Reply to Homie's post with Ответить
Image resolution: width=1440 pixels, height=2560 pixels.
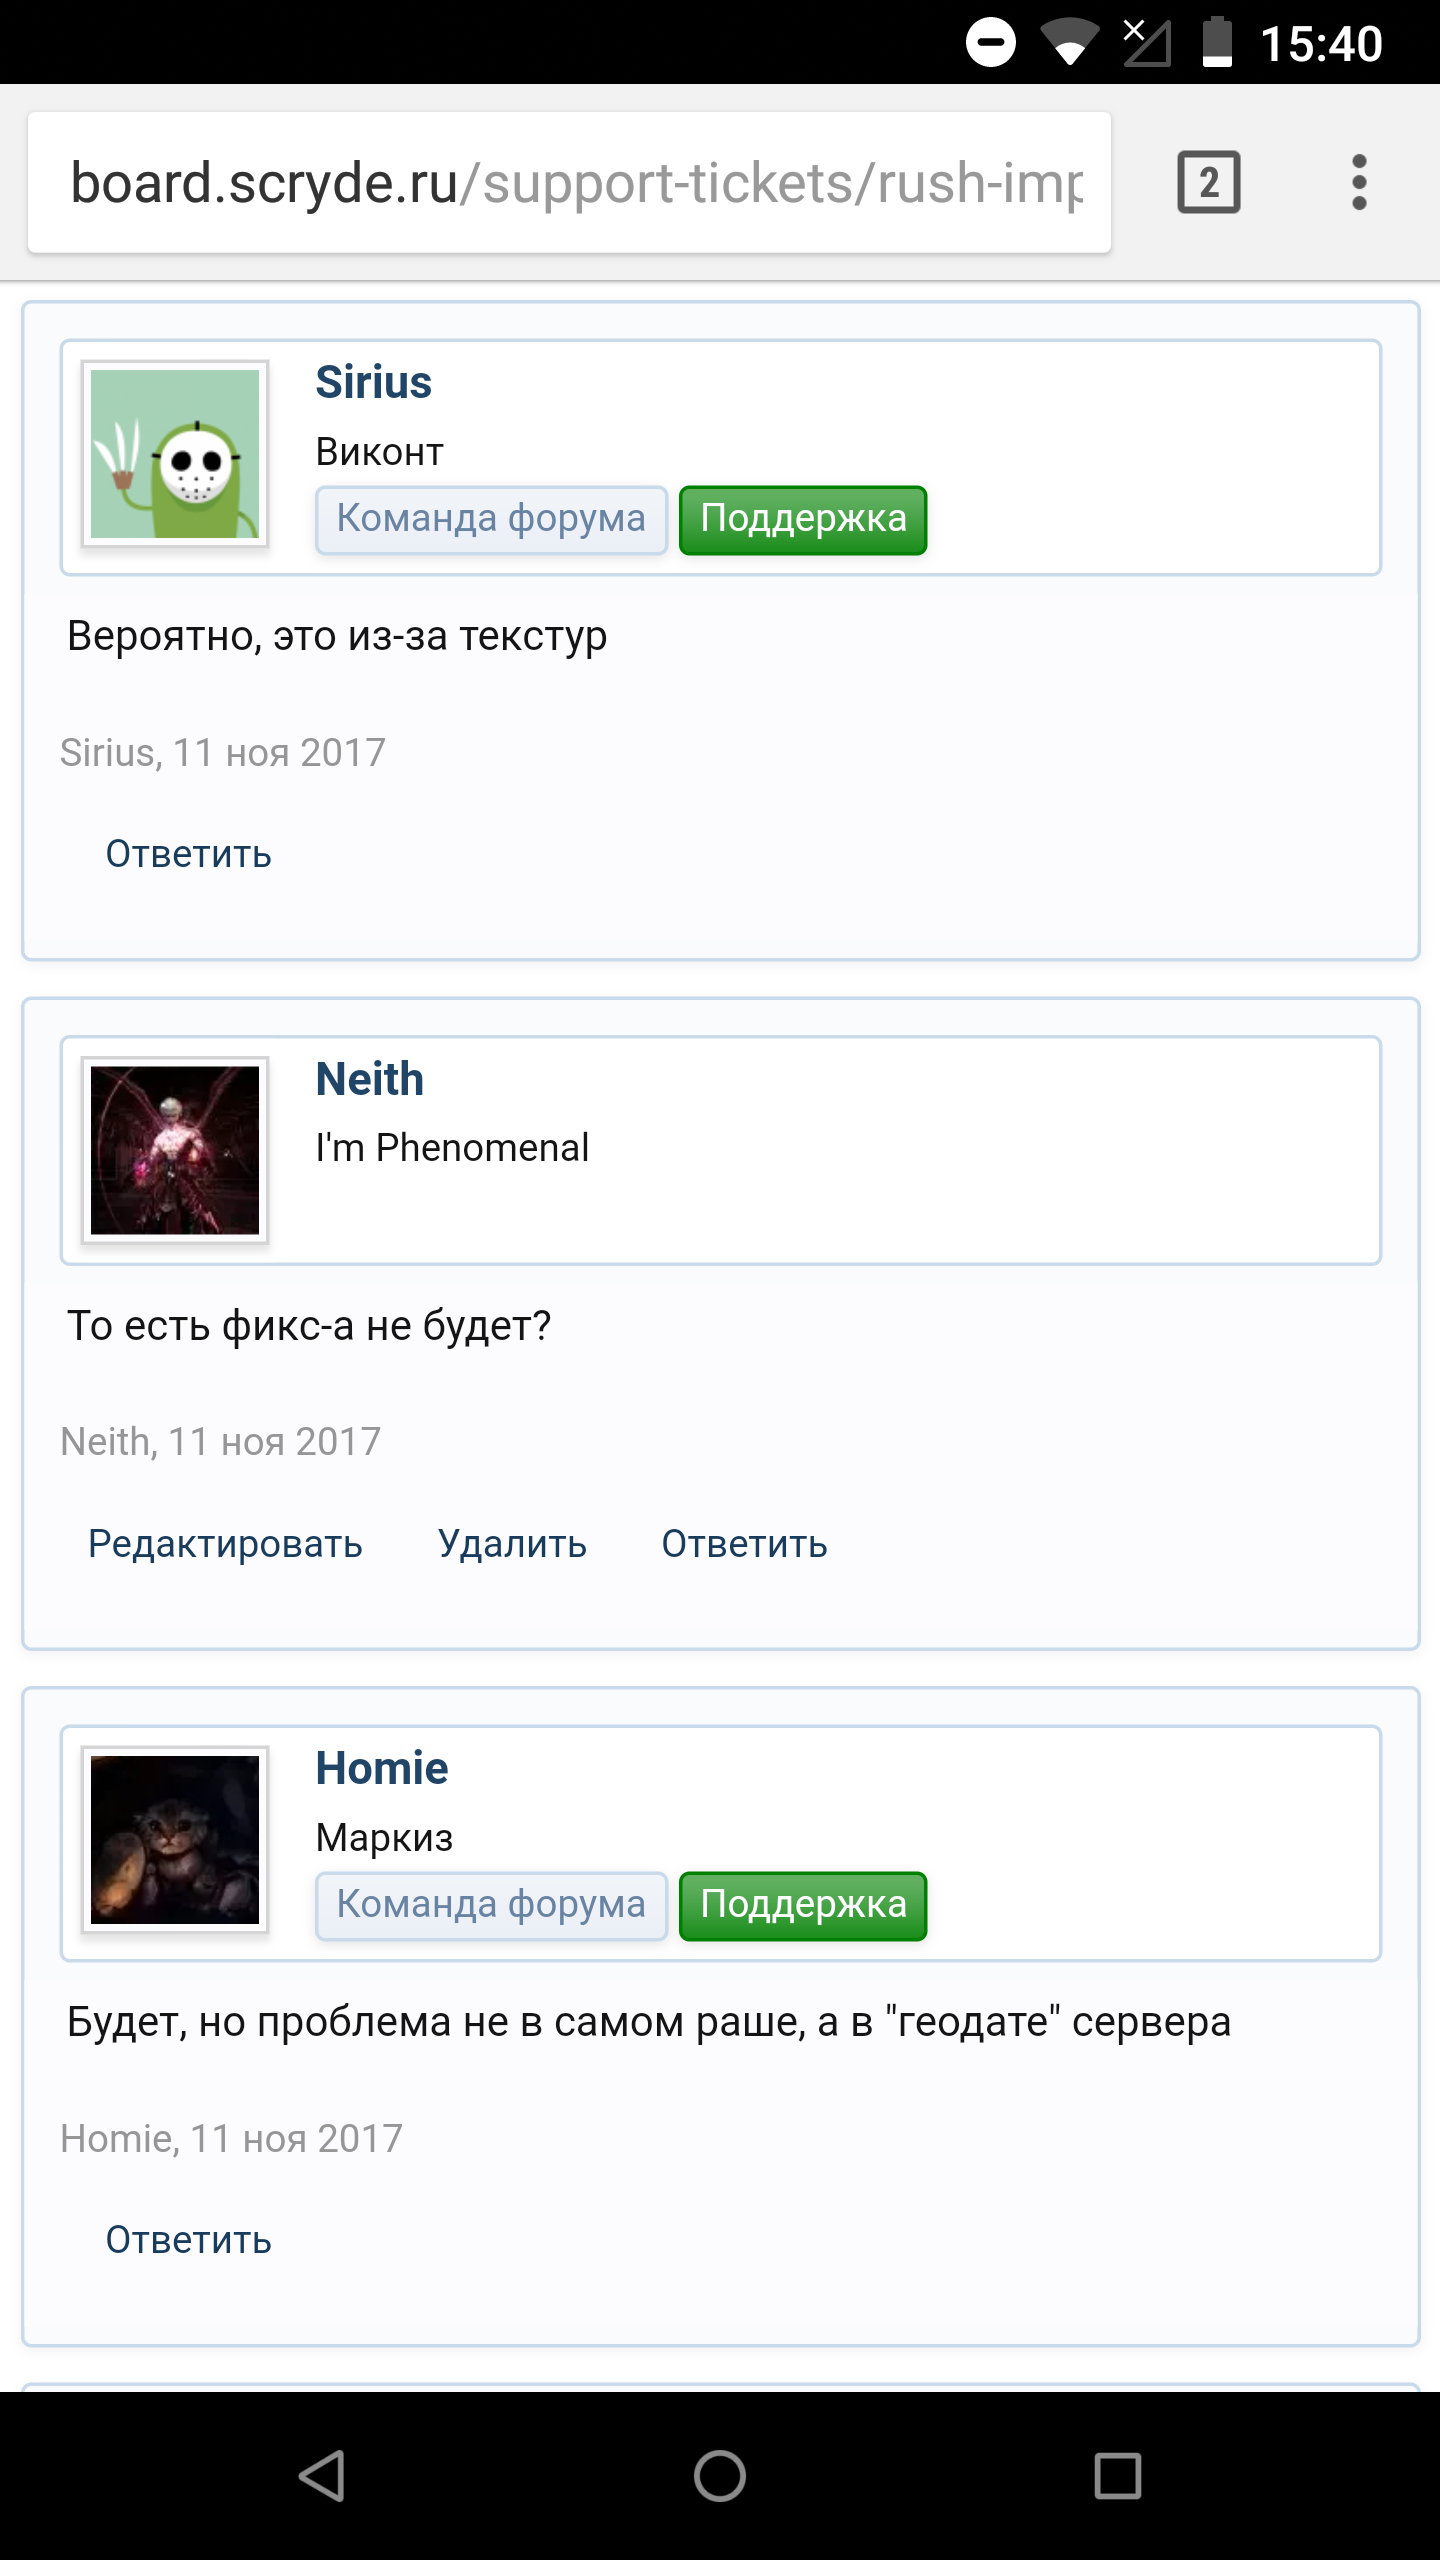tap(189, 2240)
